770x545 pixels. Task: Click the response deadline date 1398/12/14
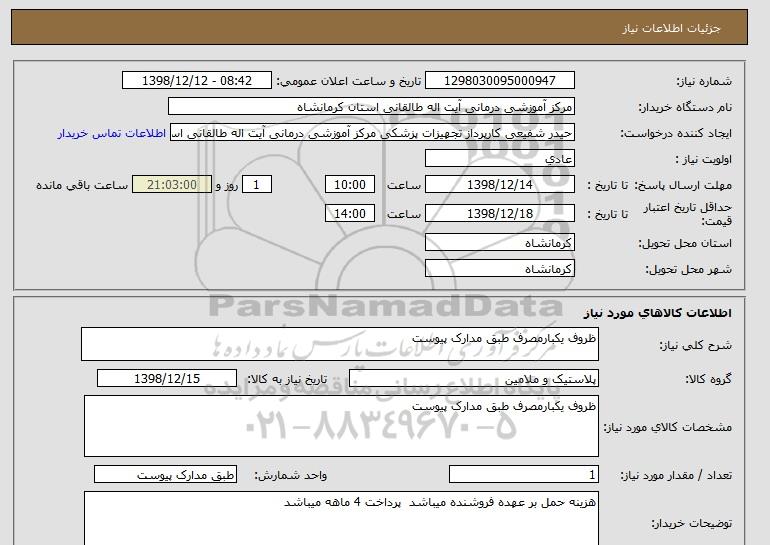[499, 185]
